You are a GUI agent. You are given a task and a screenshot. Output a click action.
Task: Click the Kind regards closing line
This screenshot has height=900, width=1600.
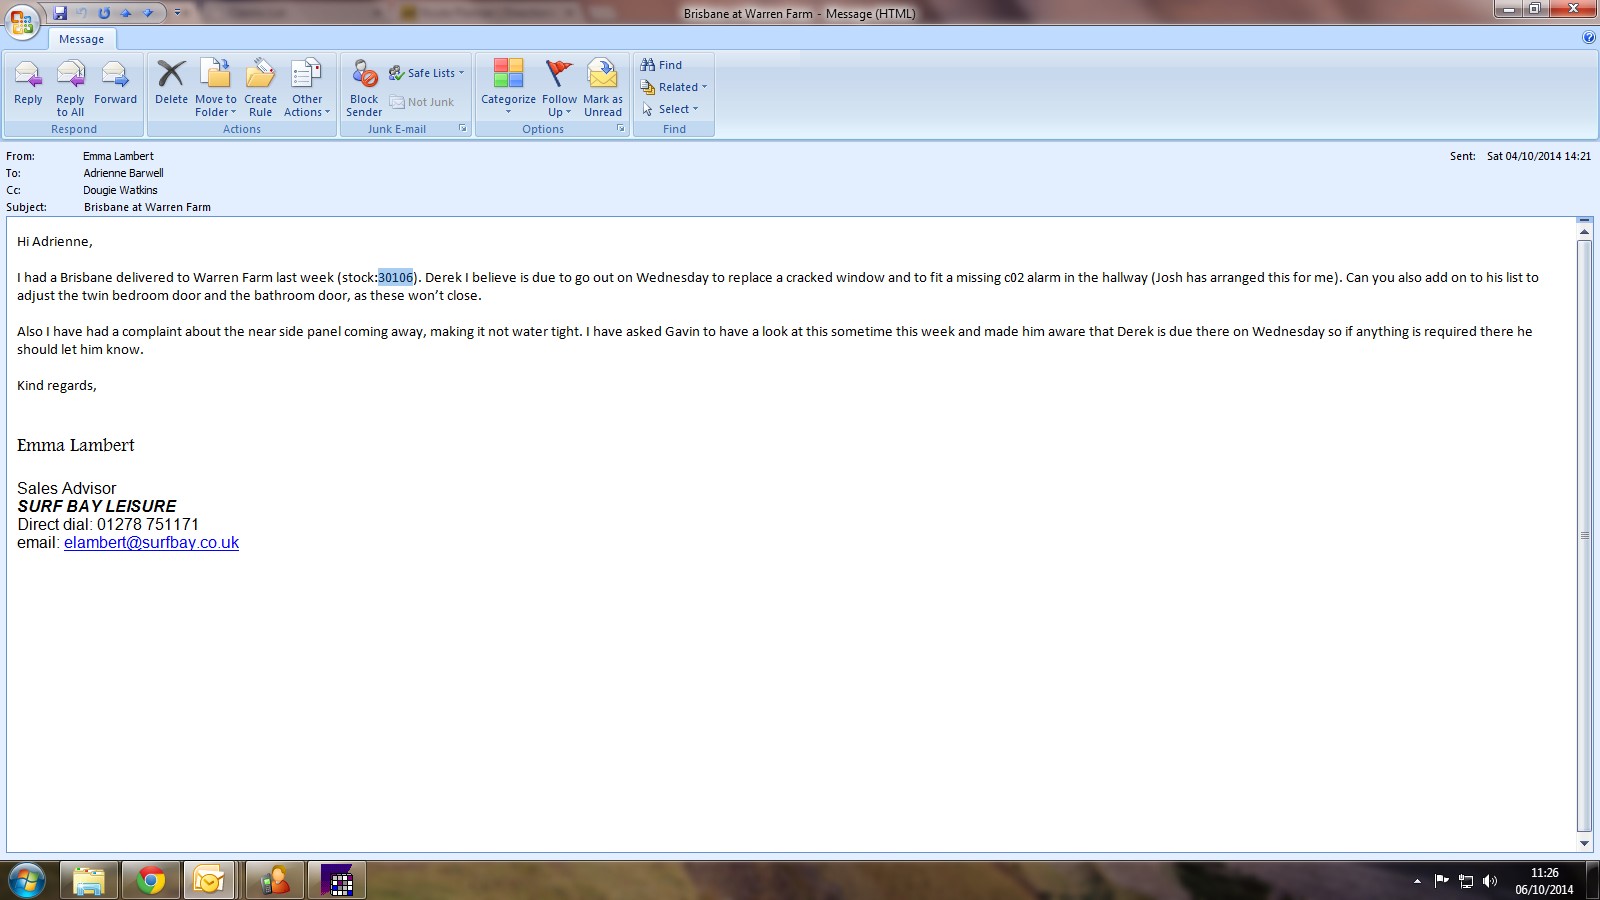point(57,385)
